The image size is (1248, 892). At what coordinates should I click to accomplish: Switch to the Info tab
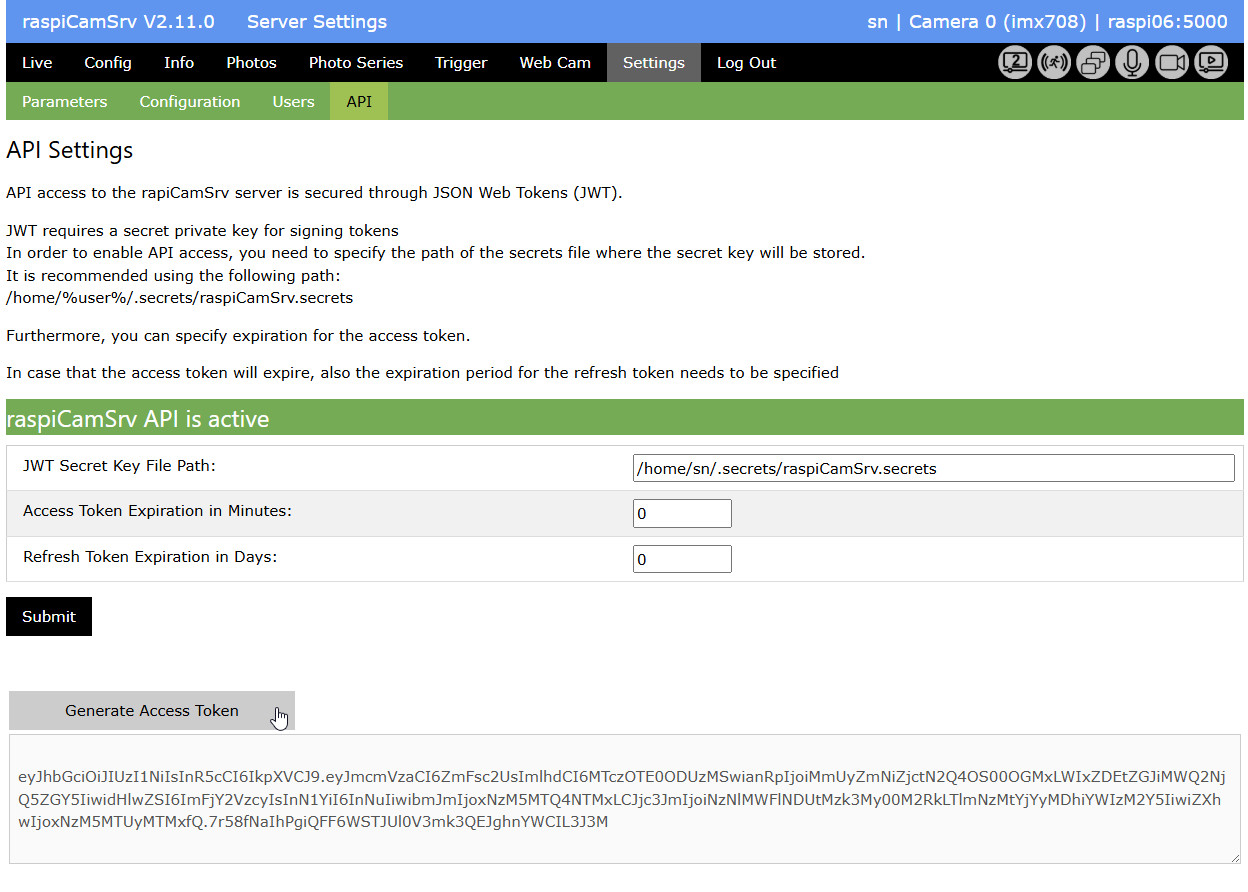point(178,62)
